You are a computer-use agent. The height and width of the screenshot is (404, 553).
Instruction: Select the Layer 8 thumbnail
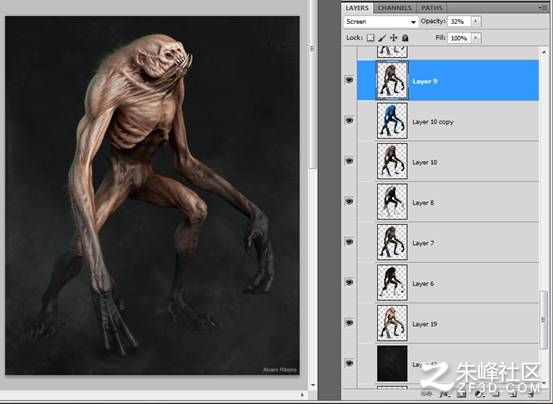[x=392, y=202]
